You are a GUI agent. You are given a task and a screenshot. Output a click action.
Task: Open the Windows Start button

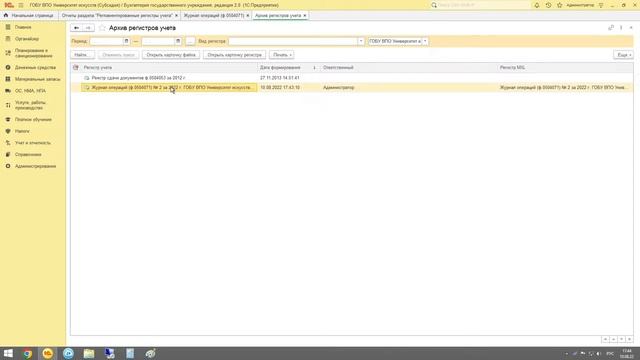8,353
